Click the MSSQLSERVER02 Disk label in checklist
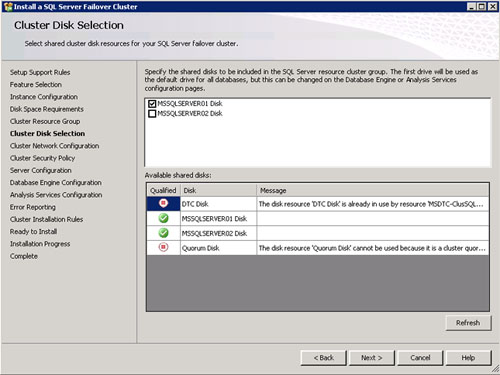 click(190, 114)
